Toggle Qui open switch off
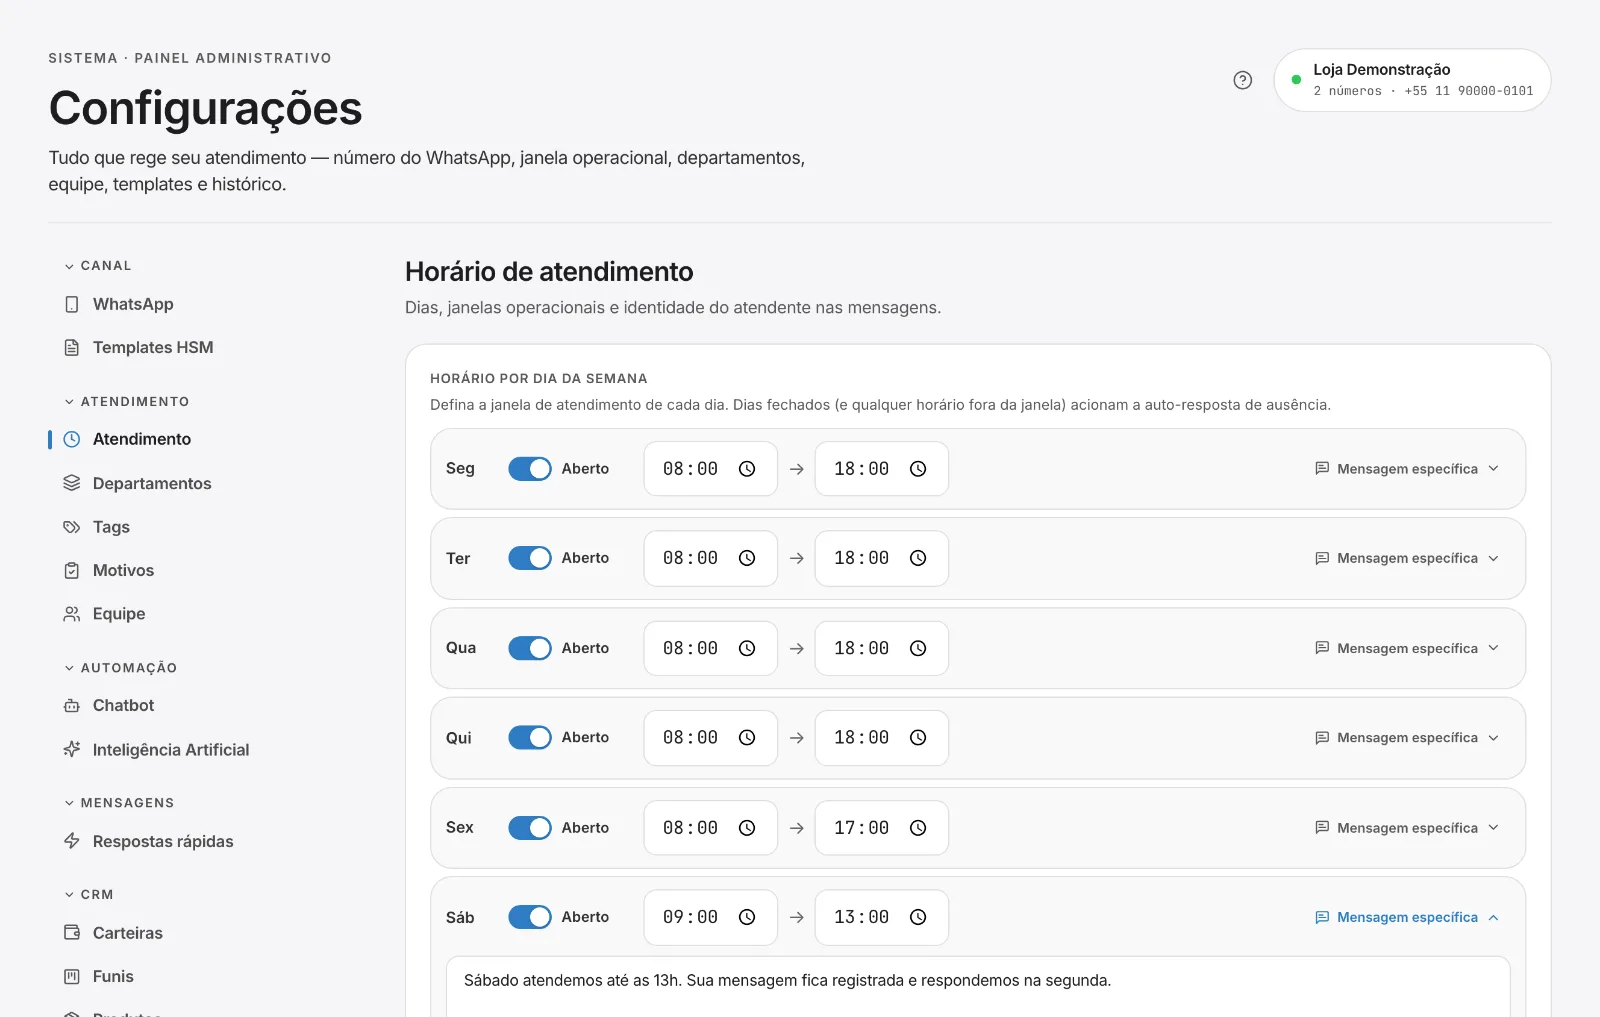Viewport: 1600px width, 1017px height. (x=530, y=738)
